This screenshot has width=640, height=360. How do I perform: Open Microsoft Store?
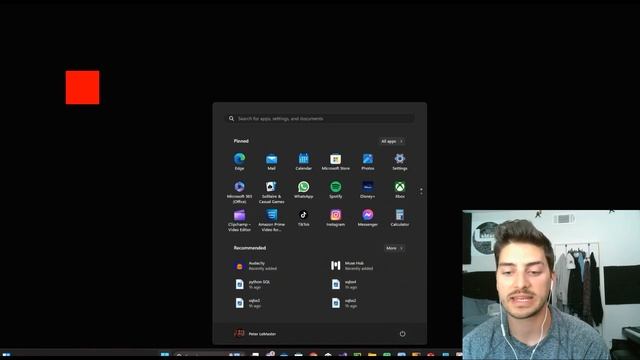pyautogui.click(x=336, y=162)
